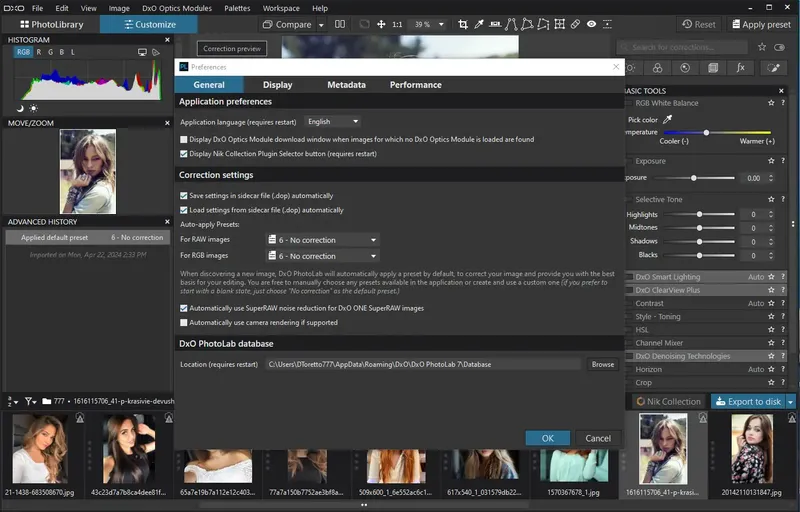This screenshot has width=800, height=512.
Task: Set zoom to 1:1
Action: pos(397,24)
